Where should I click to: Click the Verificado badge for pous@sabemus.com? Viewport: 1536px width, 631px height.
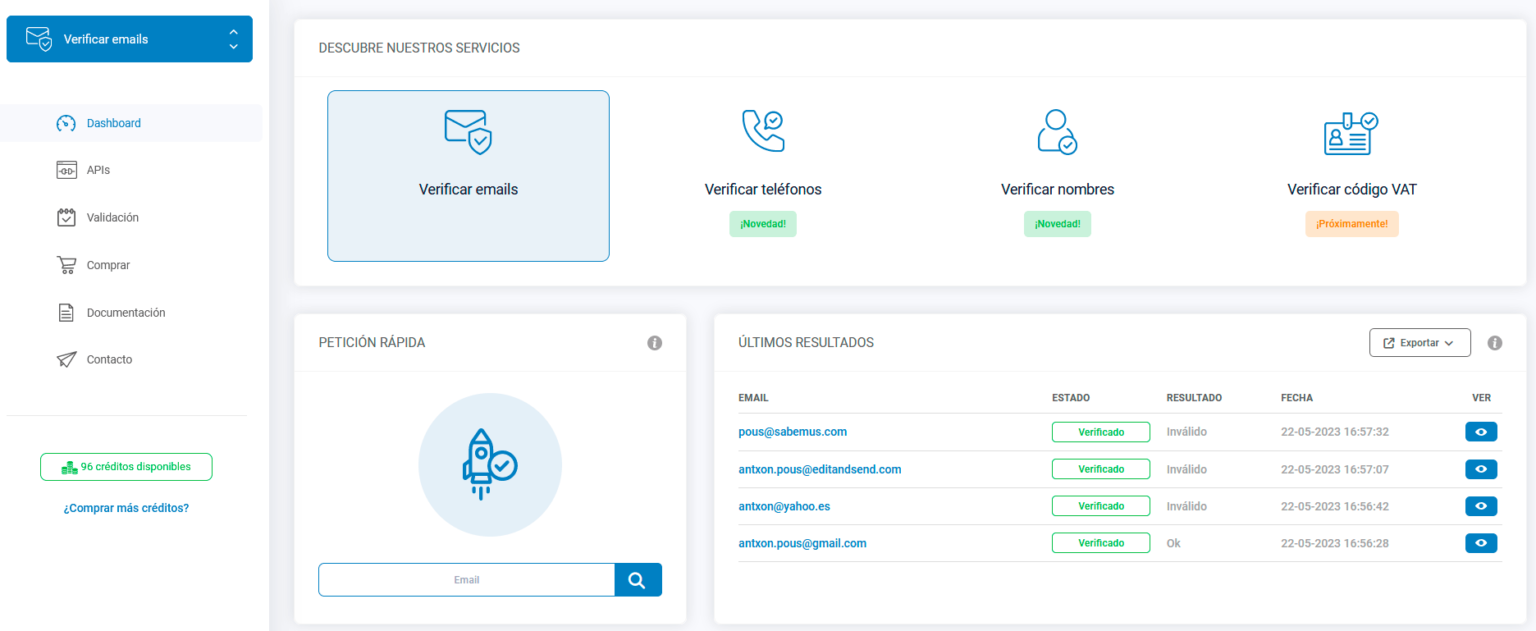click(x=1101, y=432)
